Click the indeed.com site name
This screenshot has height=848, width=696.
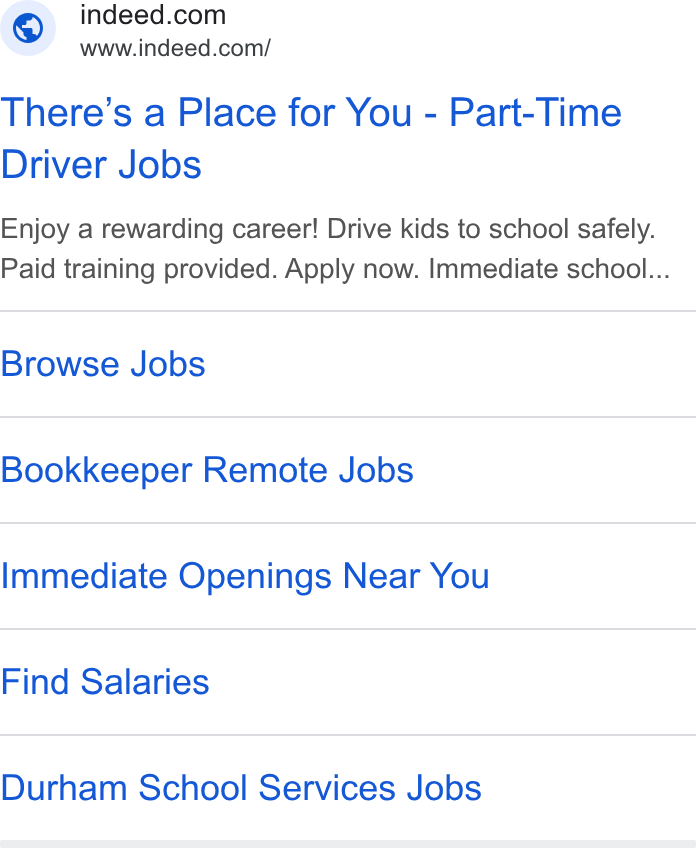153,15
